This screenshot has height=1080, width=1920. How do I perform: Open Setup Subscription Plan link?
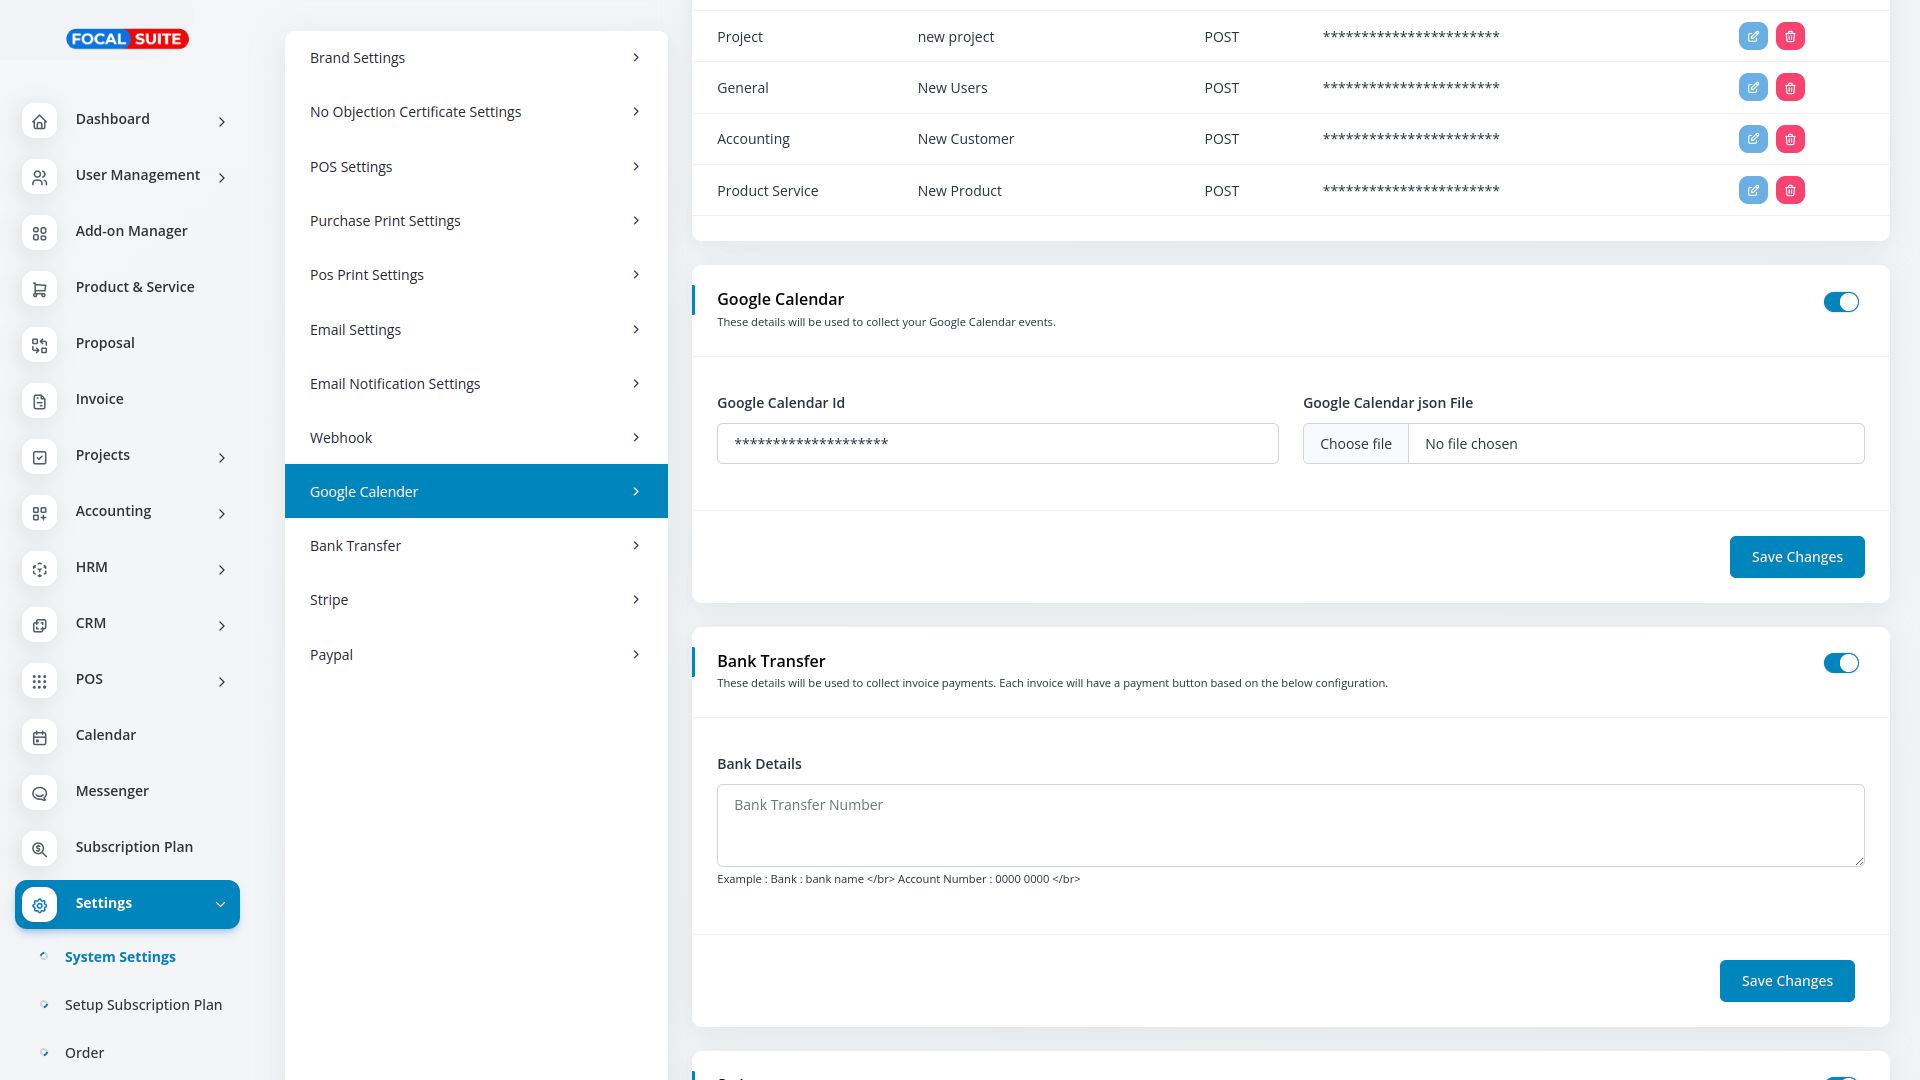(143, 1005)
